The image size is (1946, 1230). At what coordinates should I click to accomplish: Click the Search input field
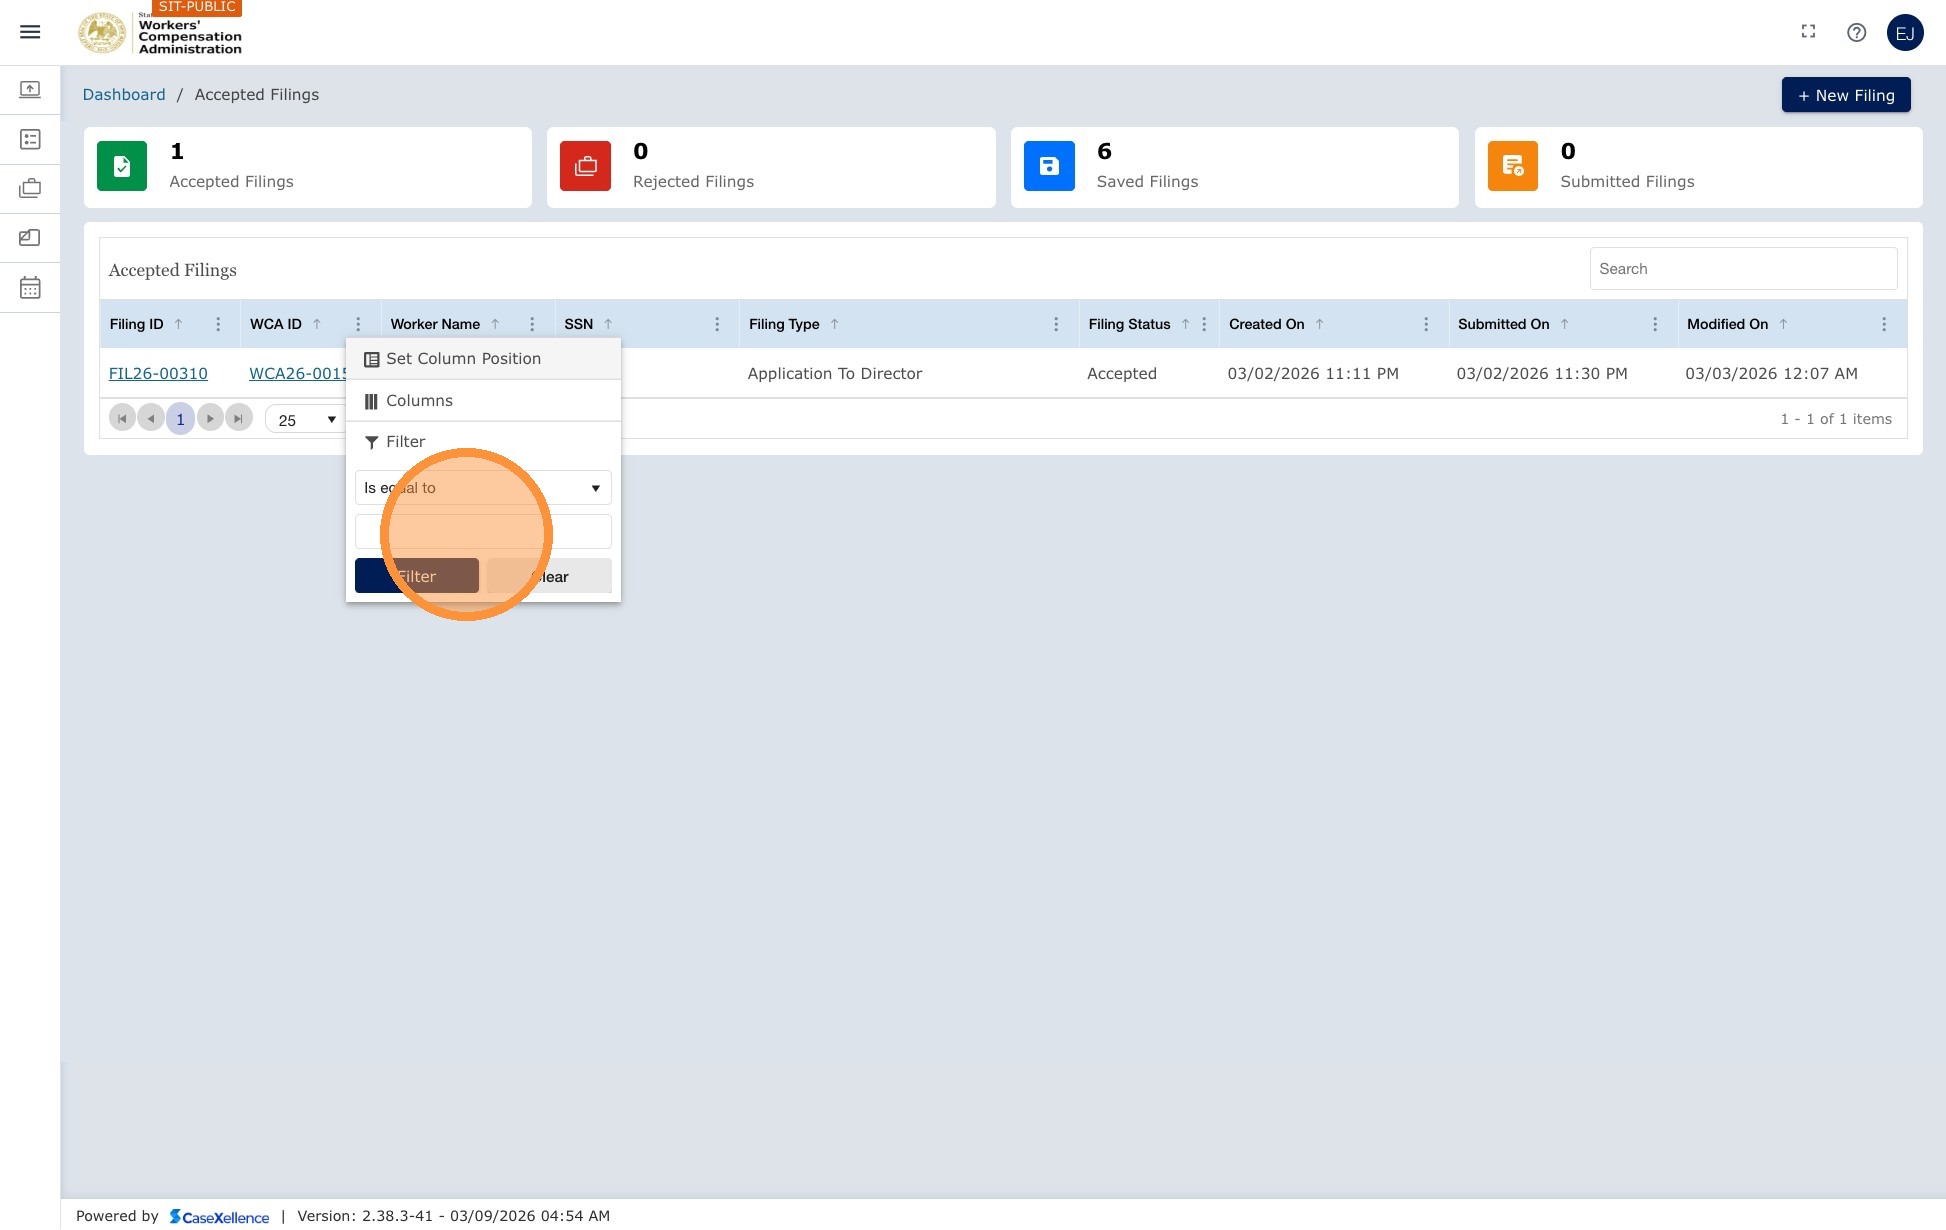point(1743,269)
